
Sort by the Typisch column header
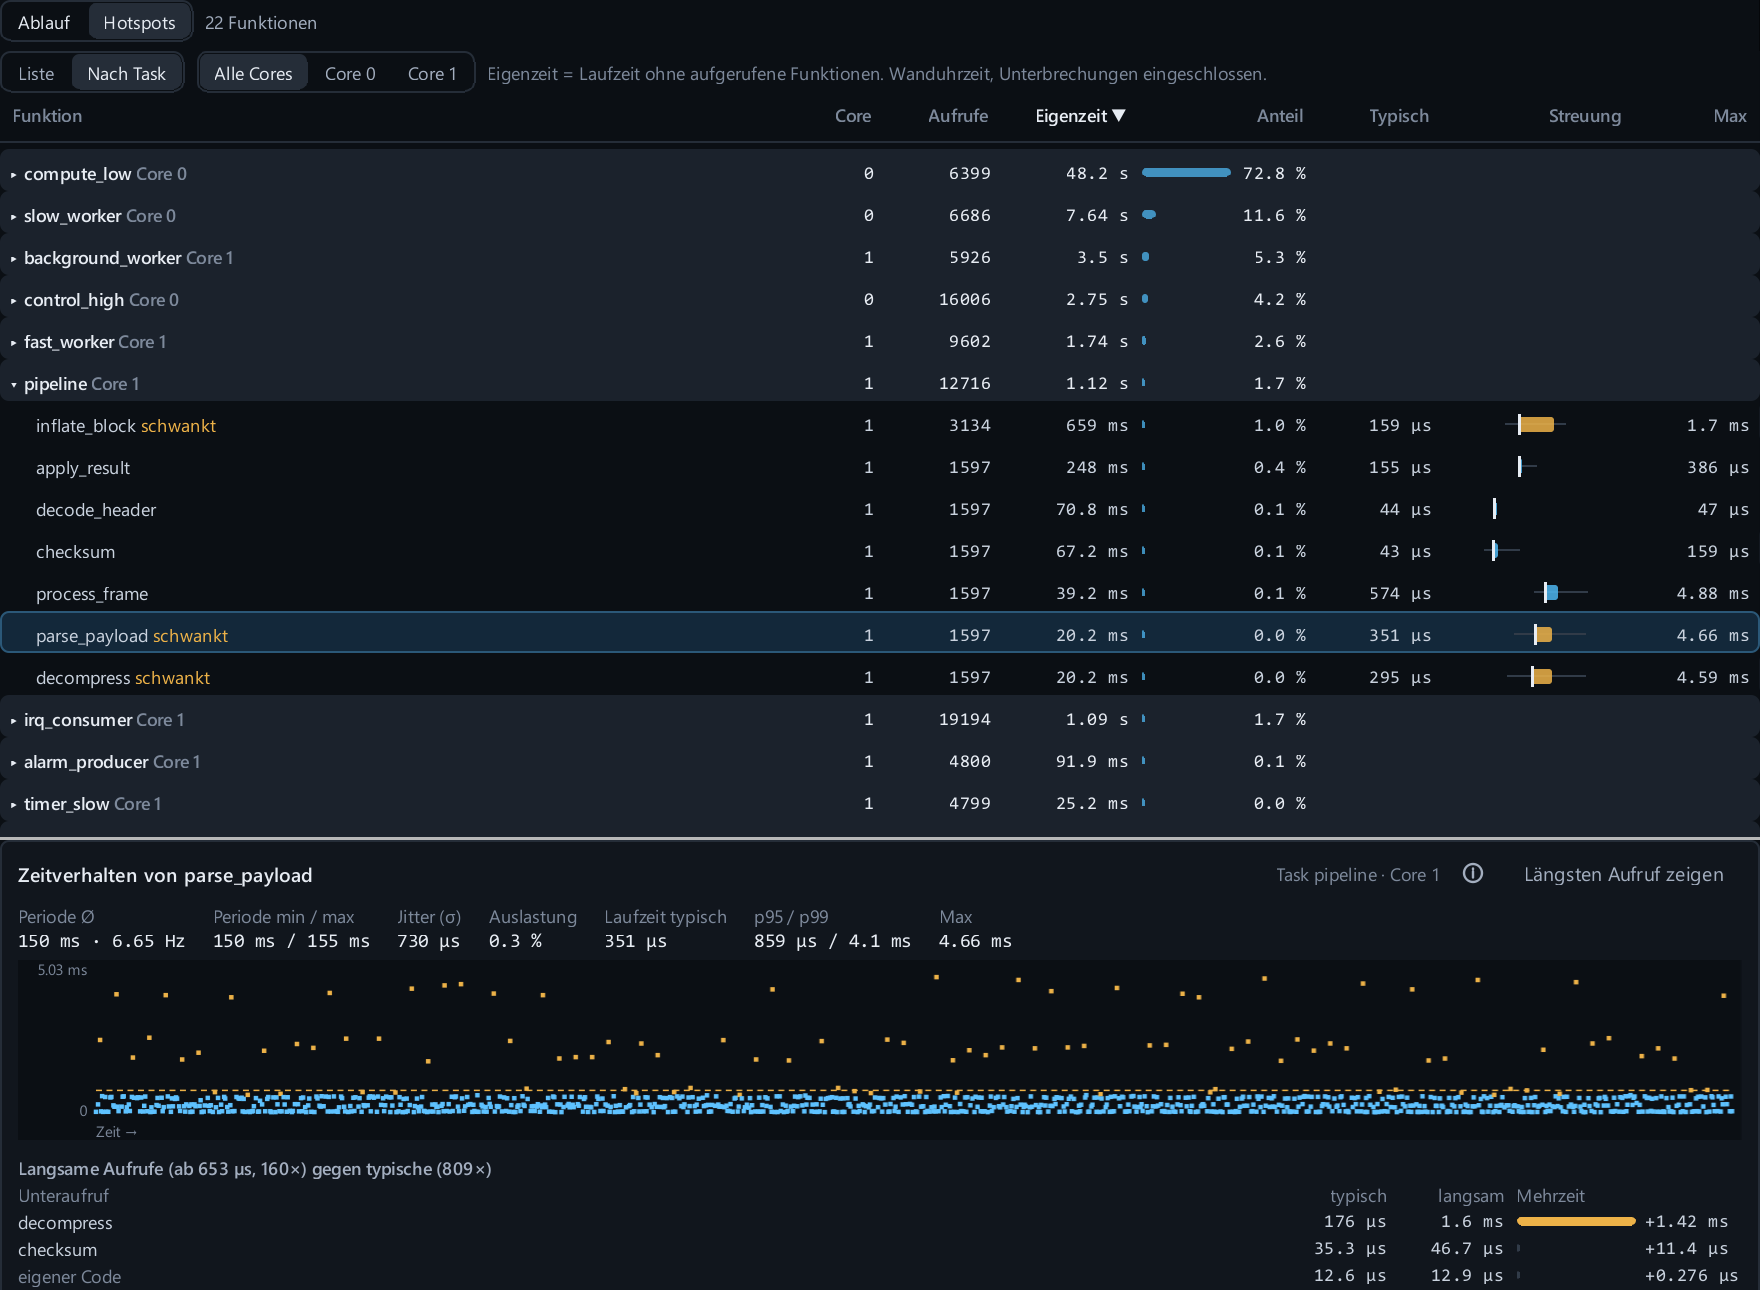1399,116
